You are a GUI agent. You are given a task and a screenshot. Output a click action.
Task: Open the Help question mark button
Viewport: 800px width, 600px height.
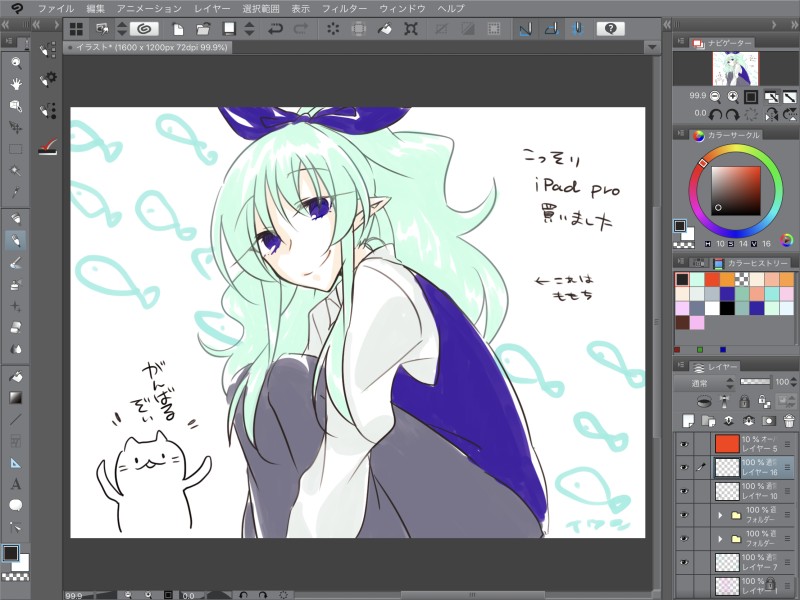click(611, 29)
